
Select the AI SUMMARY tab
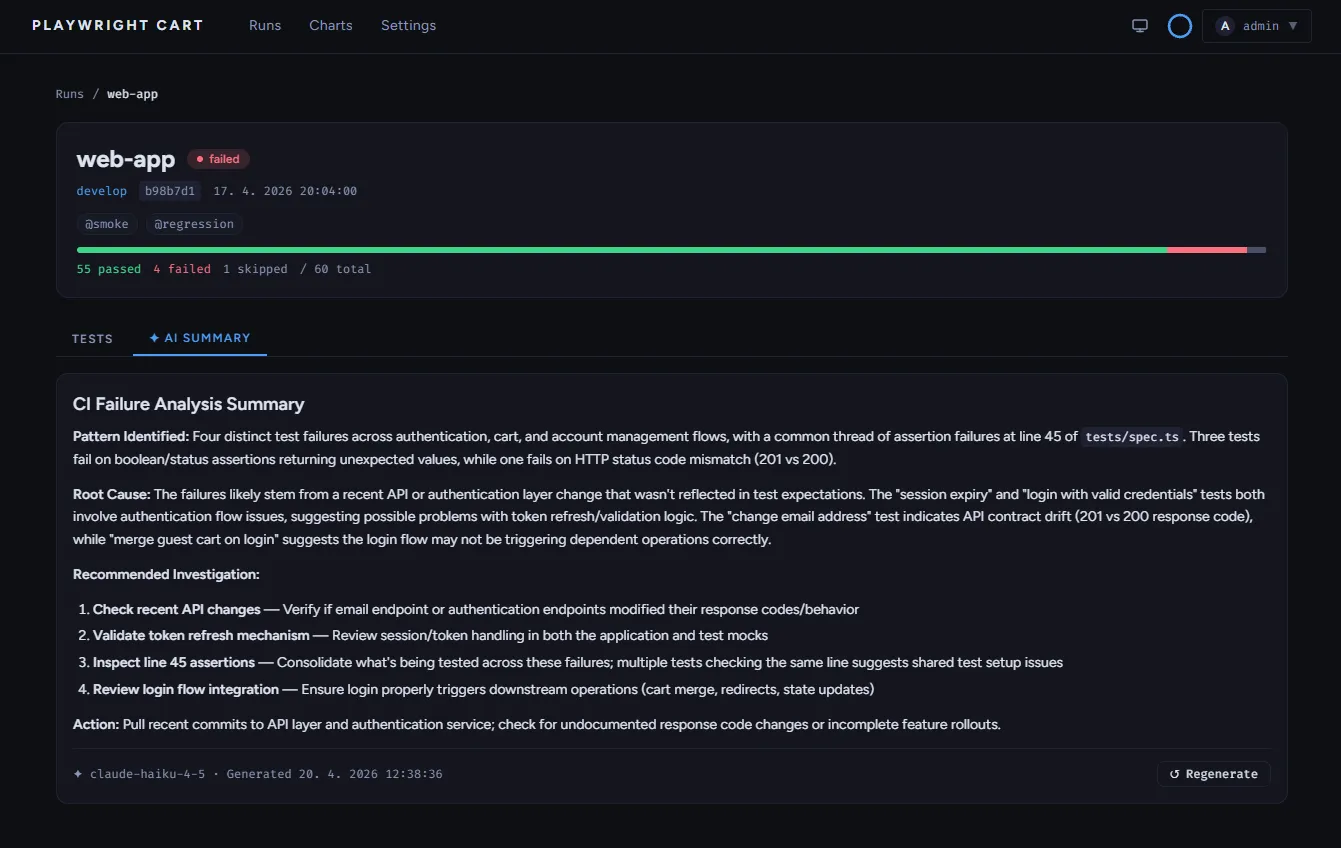pyautogui.click(x=200, y=338)
